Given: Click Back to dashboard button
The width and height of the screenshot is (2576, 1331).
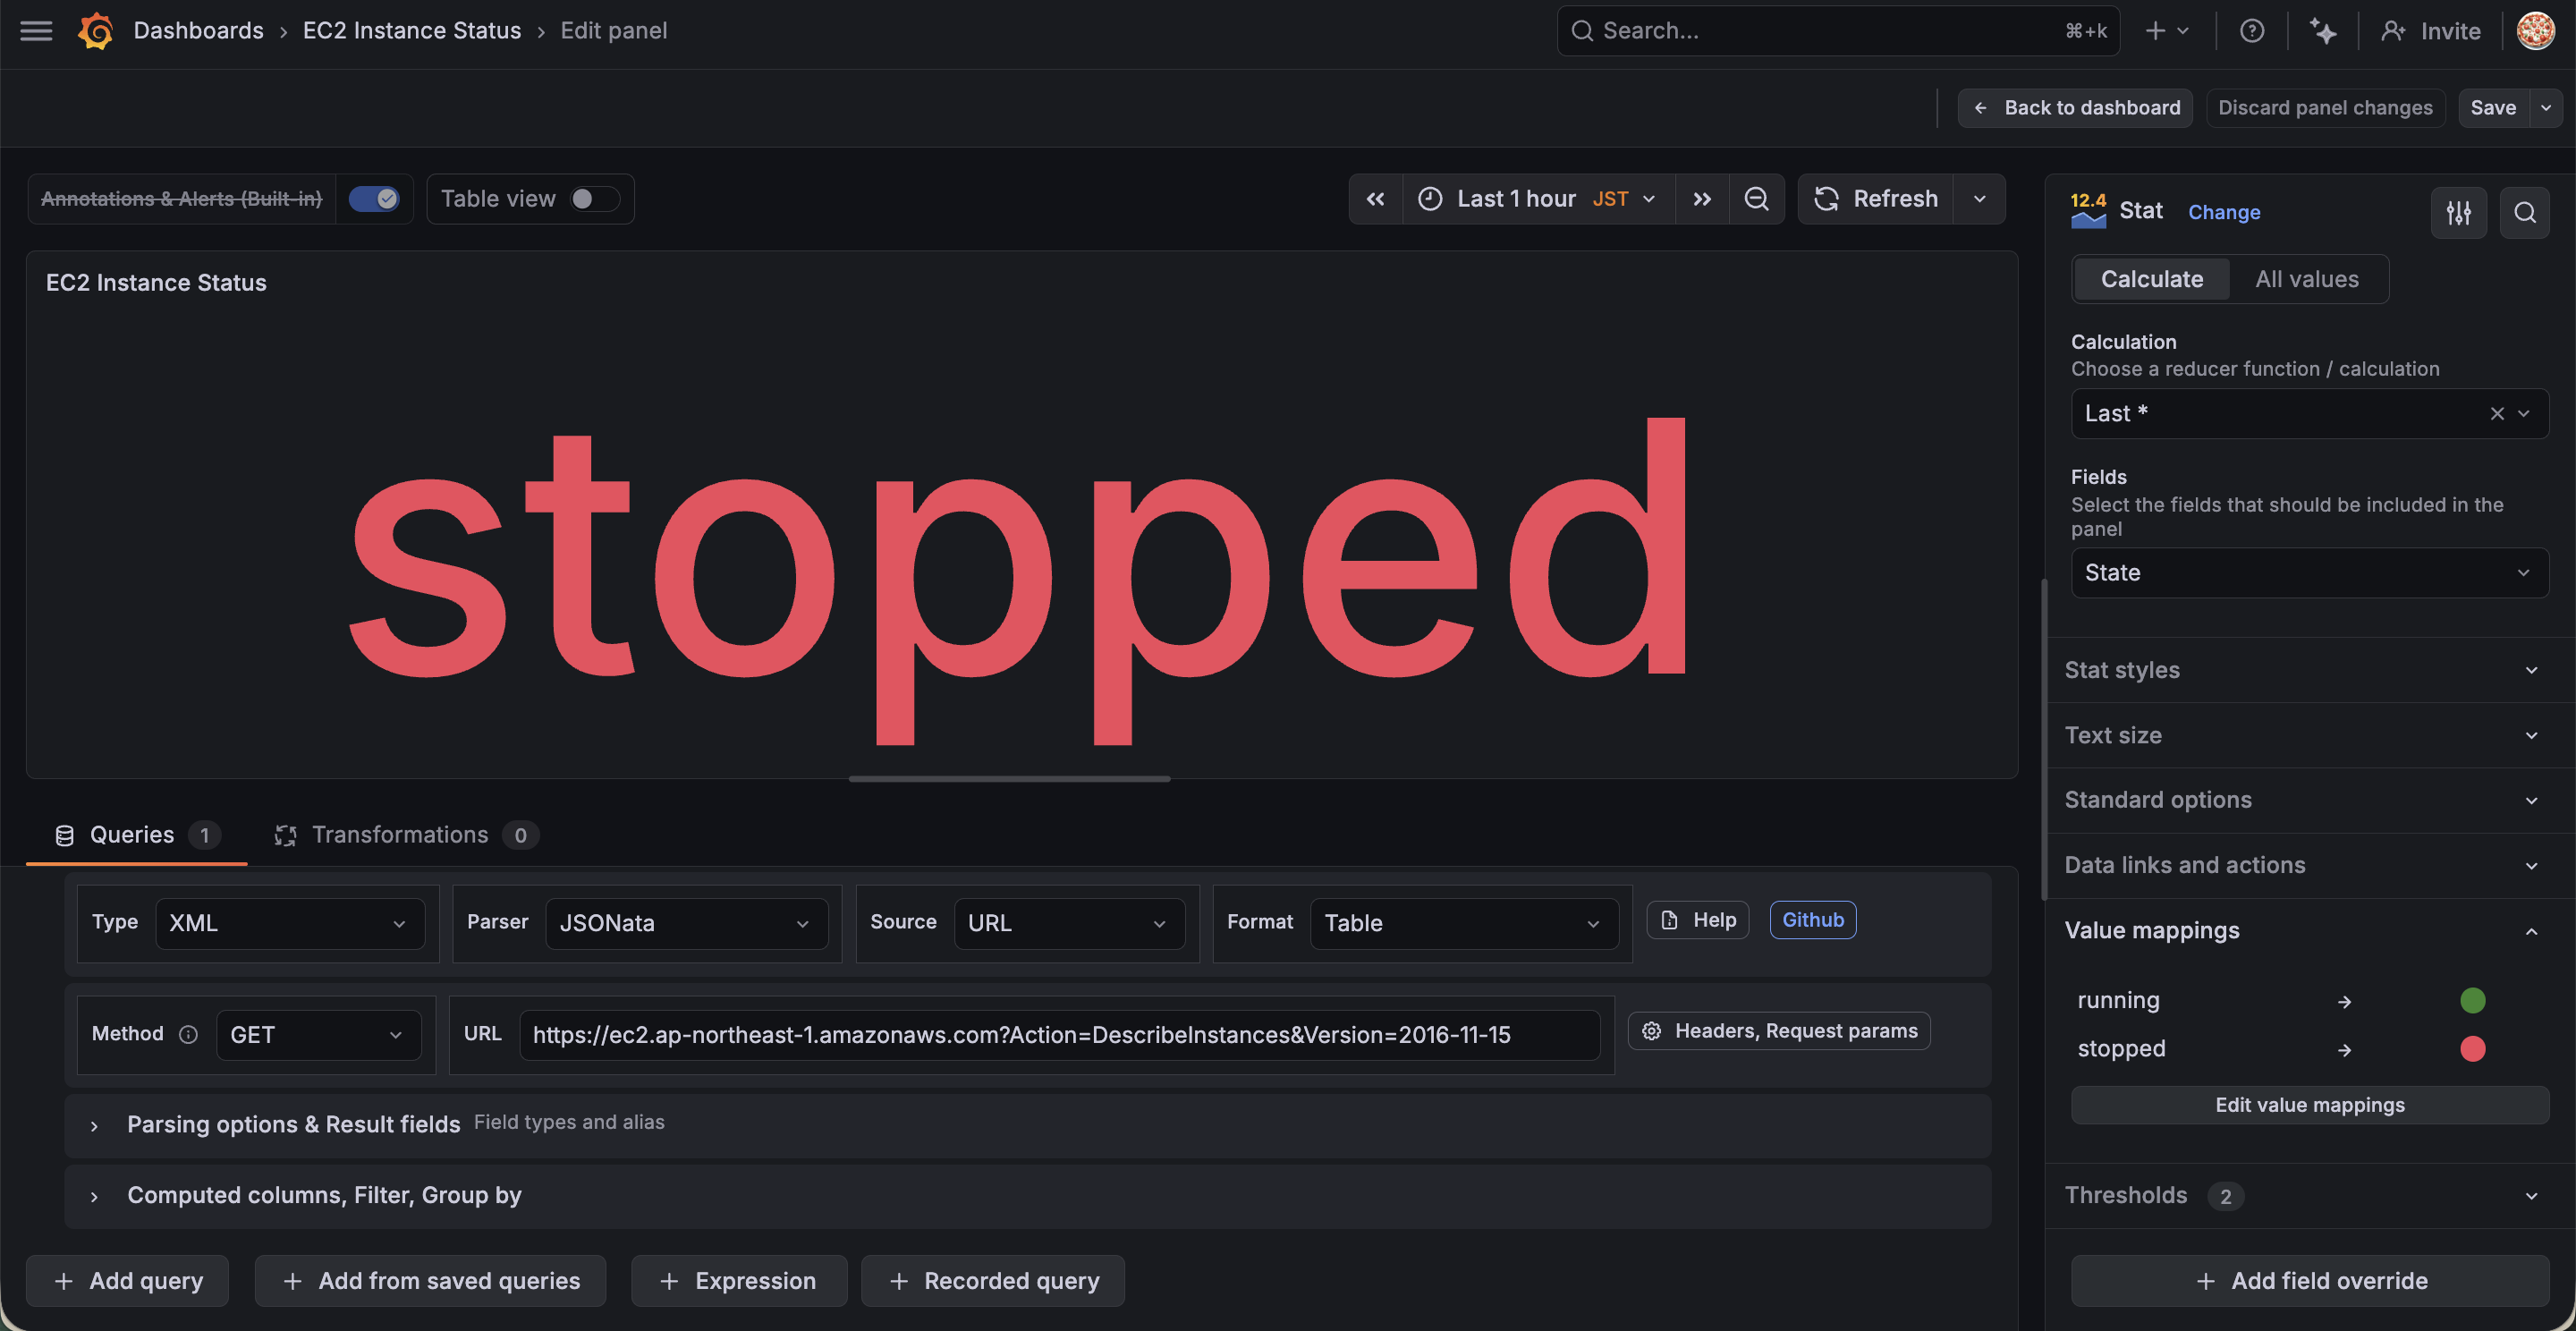Looking at the screenshot, I should [2076, 108].
